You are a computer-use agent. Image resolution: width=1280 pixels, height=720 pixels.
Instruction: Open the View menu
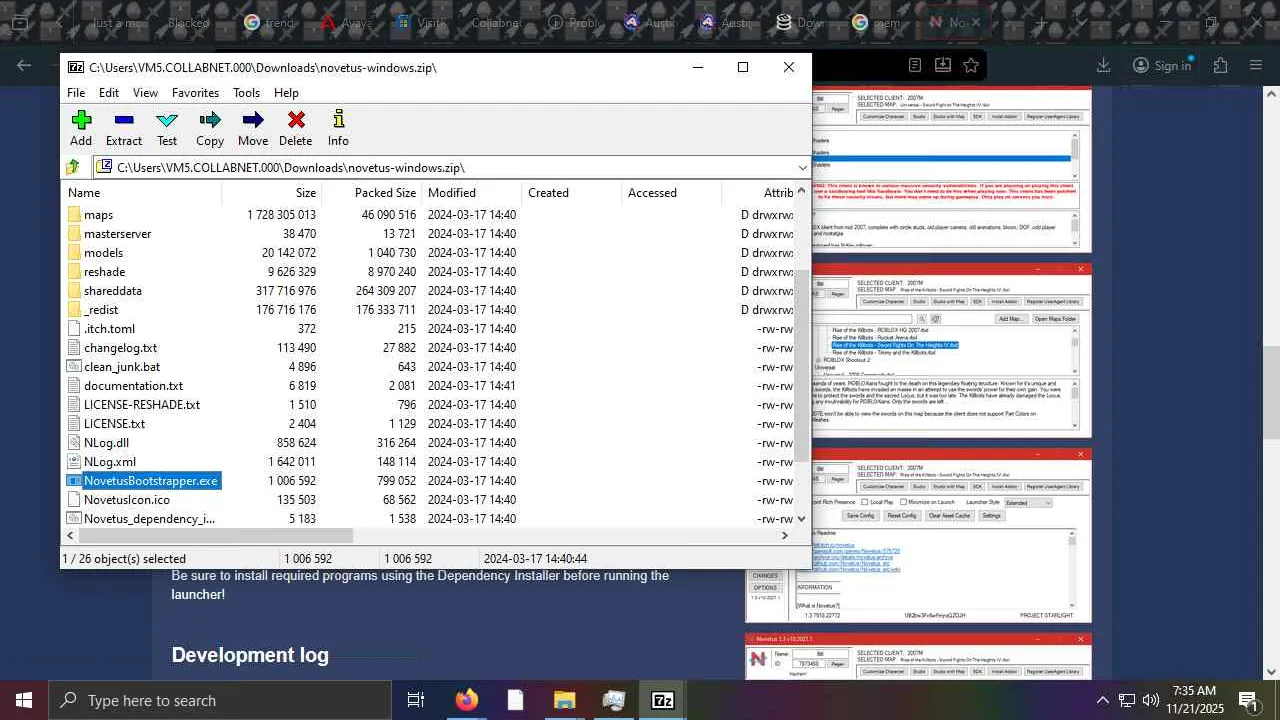(145, 93)
